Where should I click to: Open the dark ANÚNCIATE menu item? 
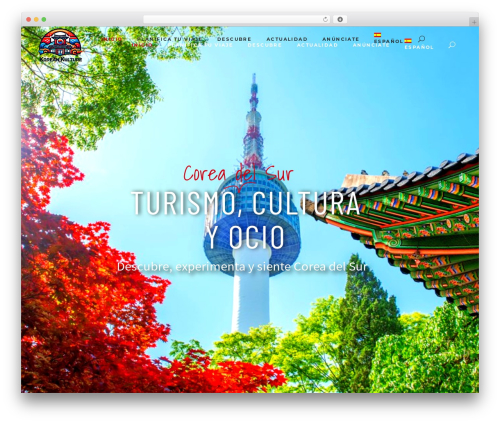[341, 39]
